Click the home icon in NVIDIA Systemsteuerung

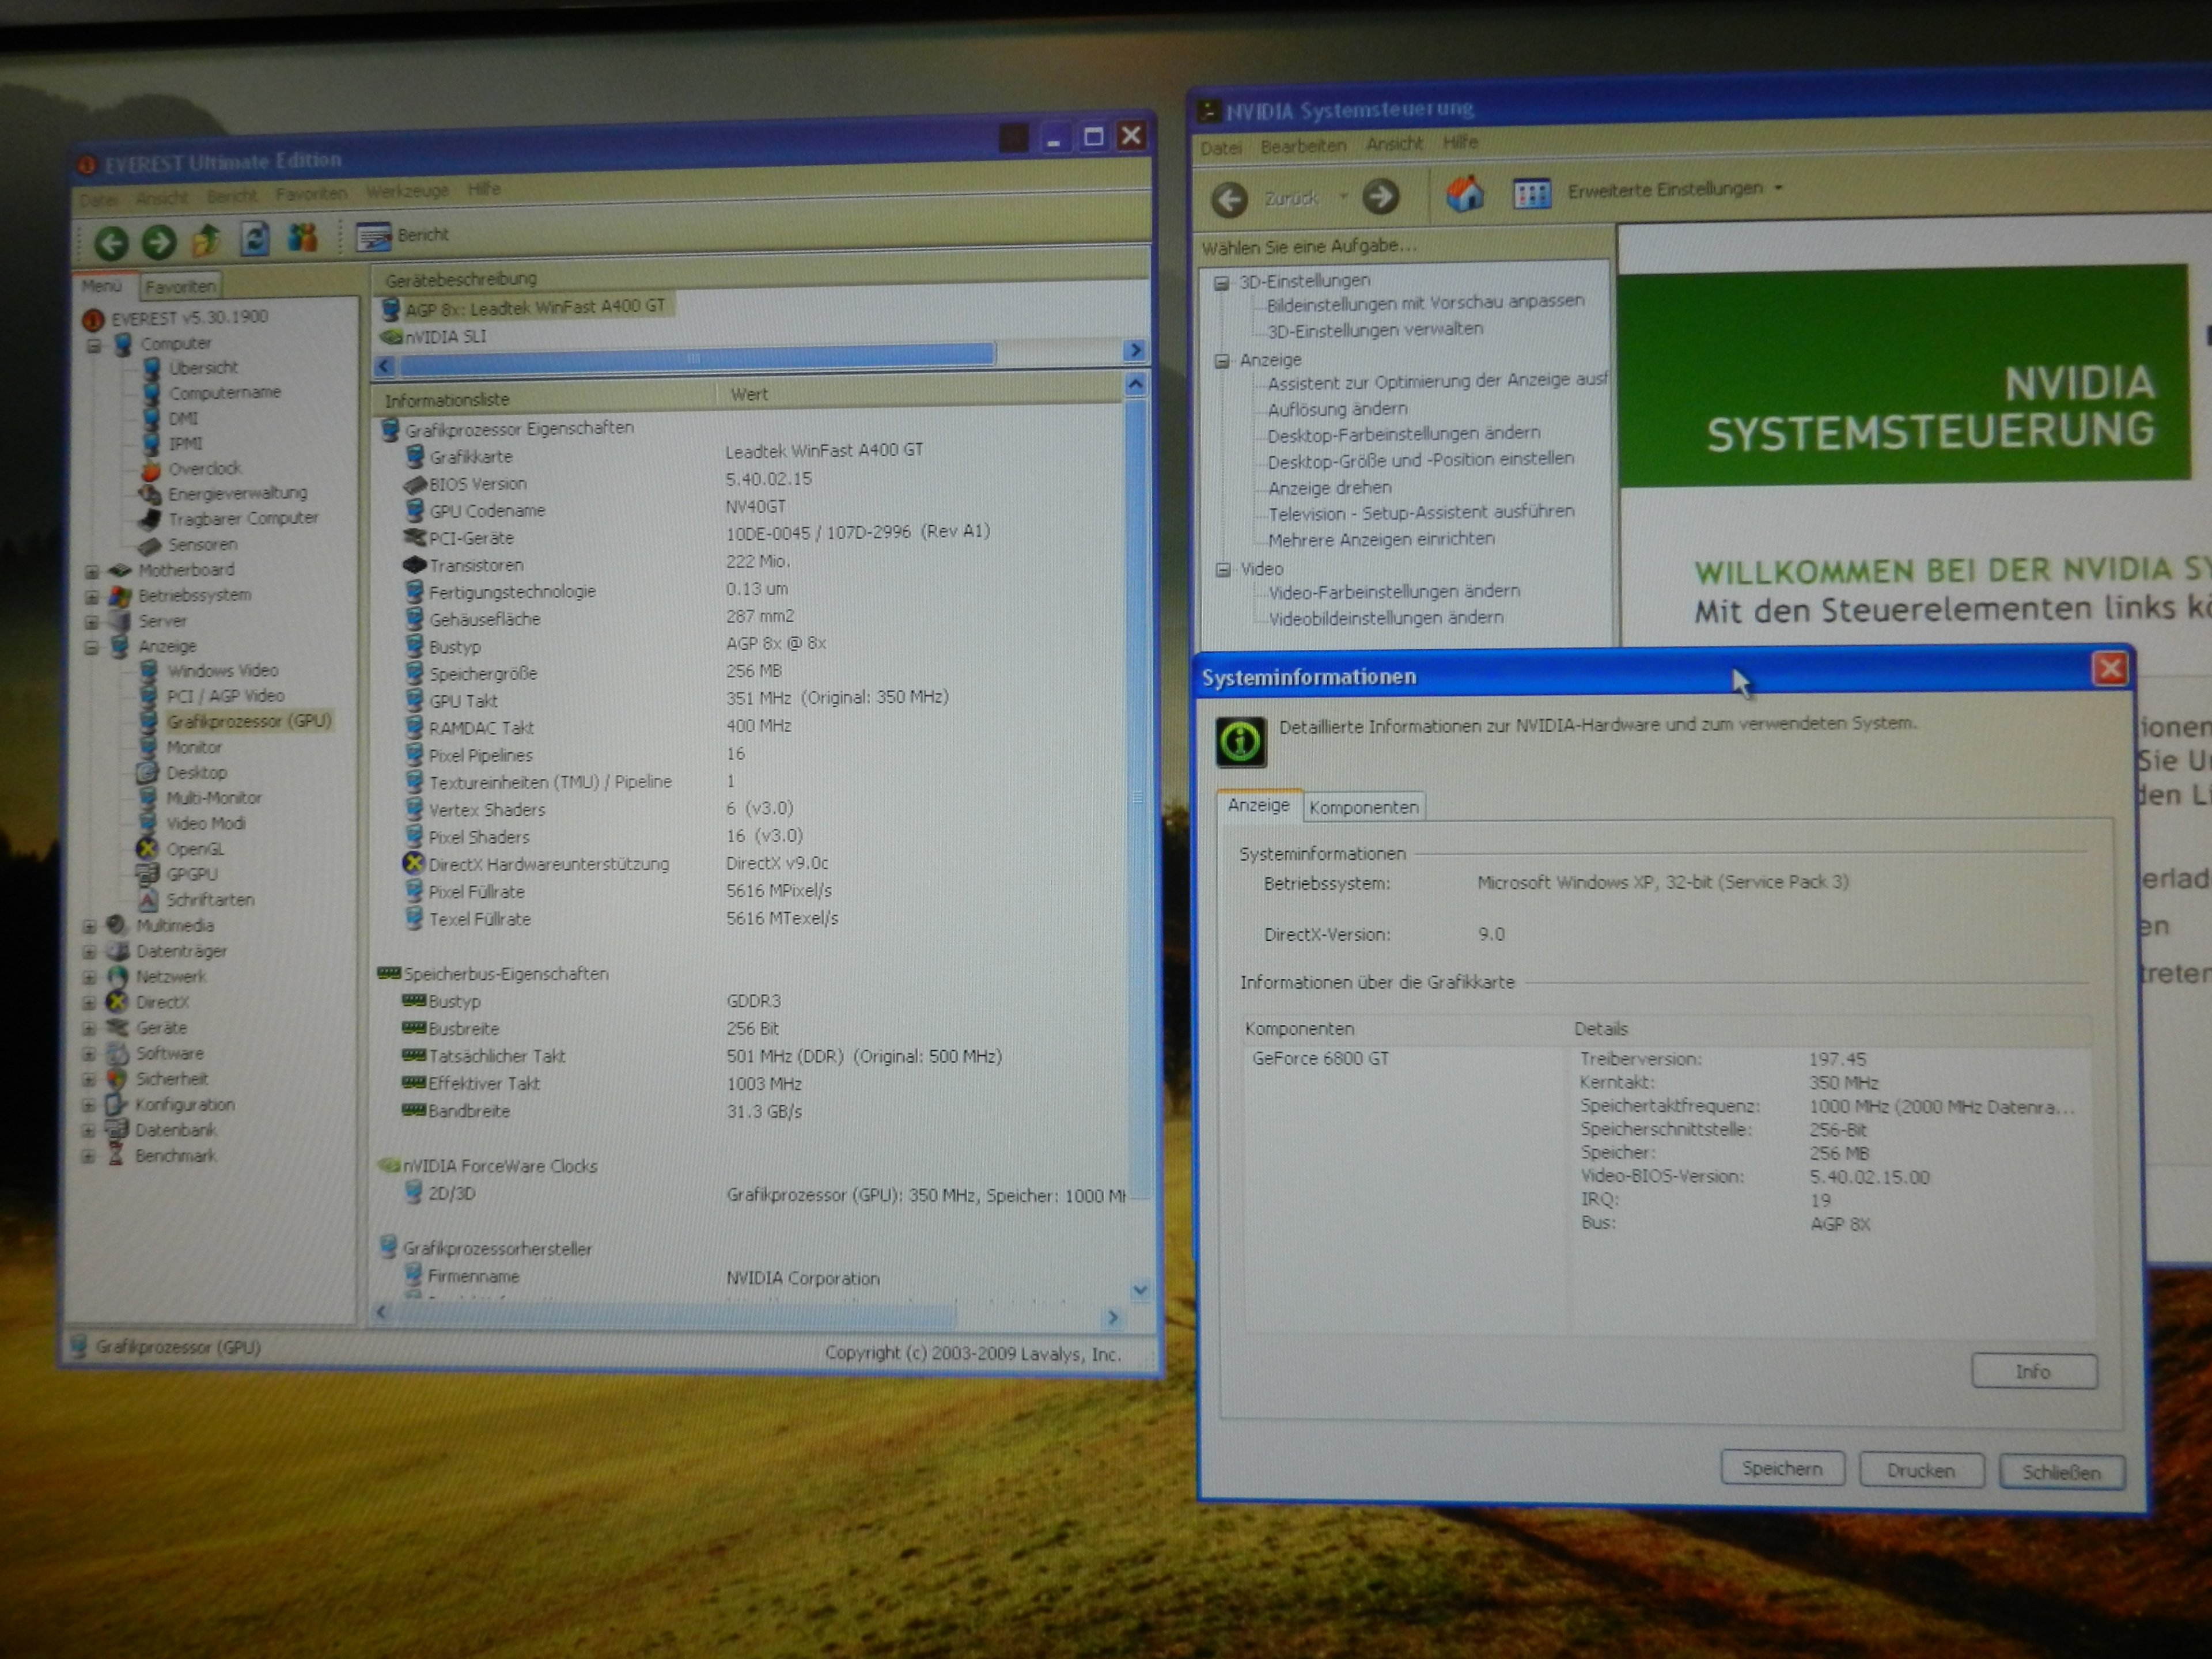(x=1465, y=193)
